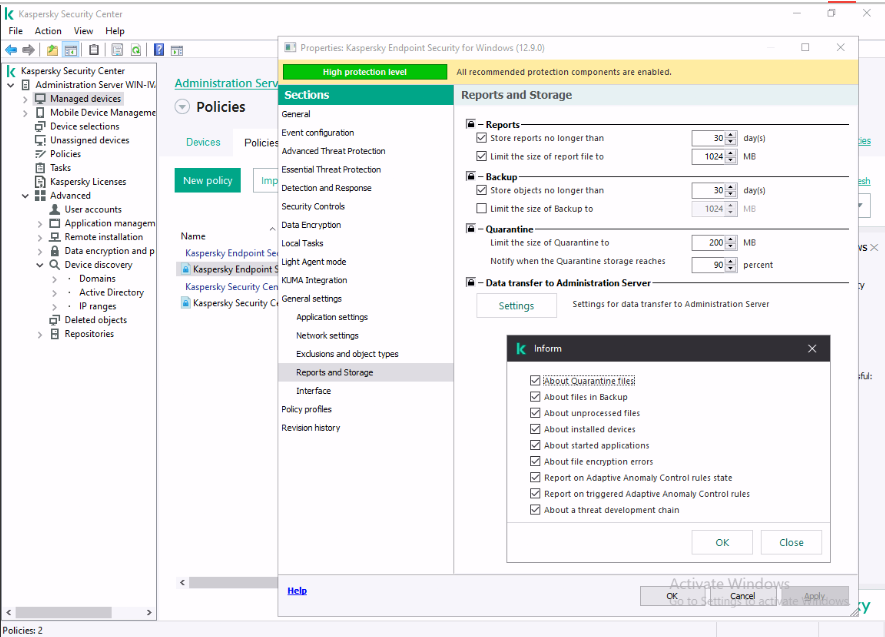Image resolution: width=885 pixels, height=637 pixels.
Task: Uncheck About unprocessed files
Action: 535,413
